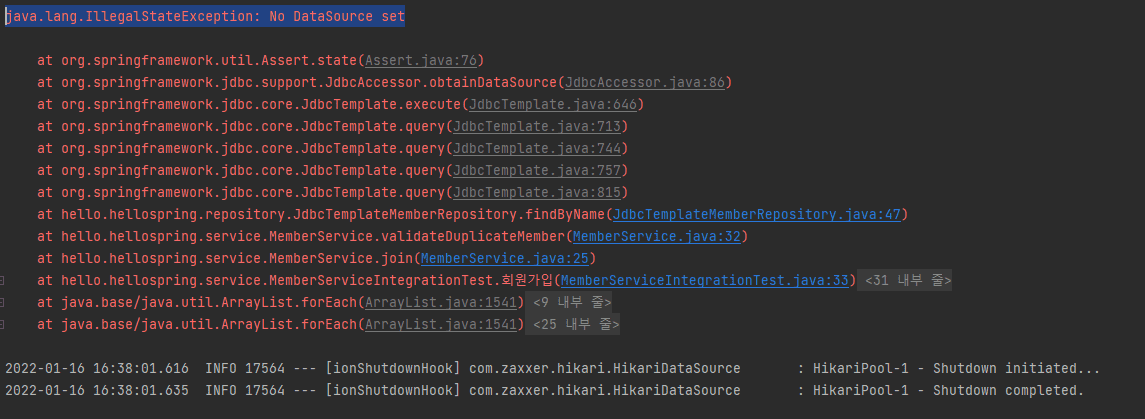Image resolution: width=1145 pixels, height=419 pixels.
Task: Open JdbcTemplateMemberRepository.java:47 link
Action: click(757, 214)
